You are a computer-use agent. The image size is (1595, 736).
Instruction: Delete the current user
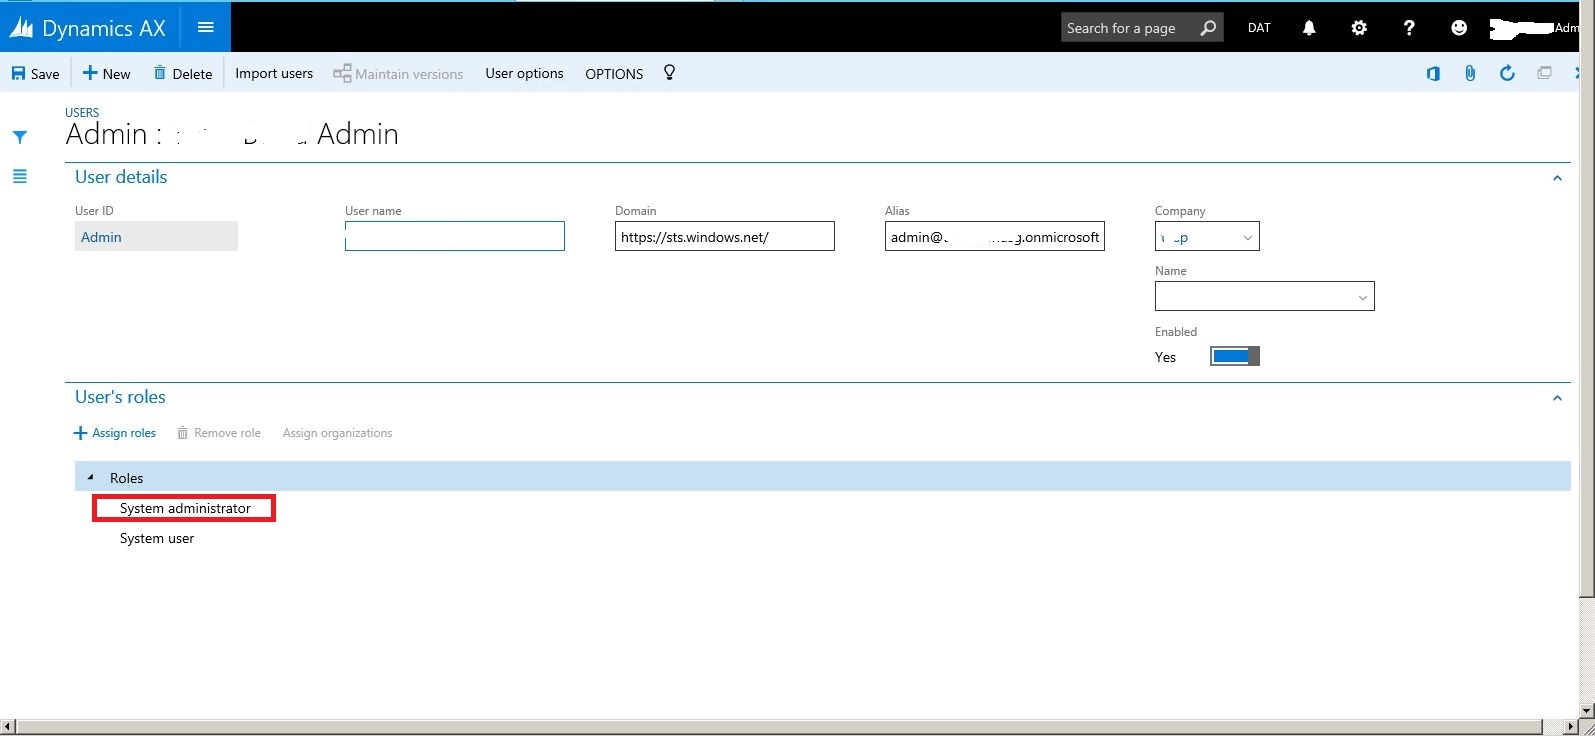coord(182,73)
